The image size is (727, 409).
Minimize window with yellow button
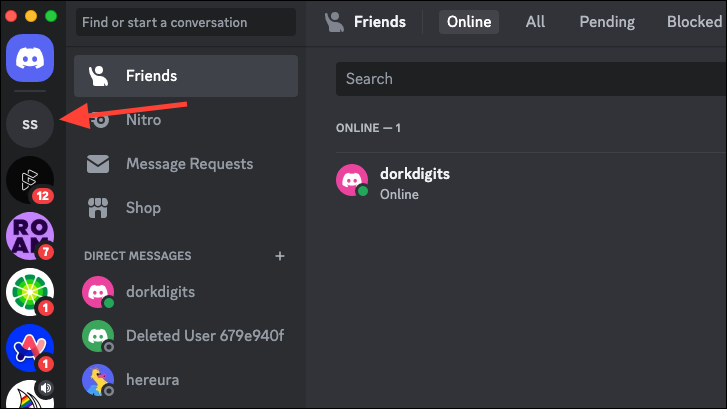(x=31, y=16)
